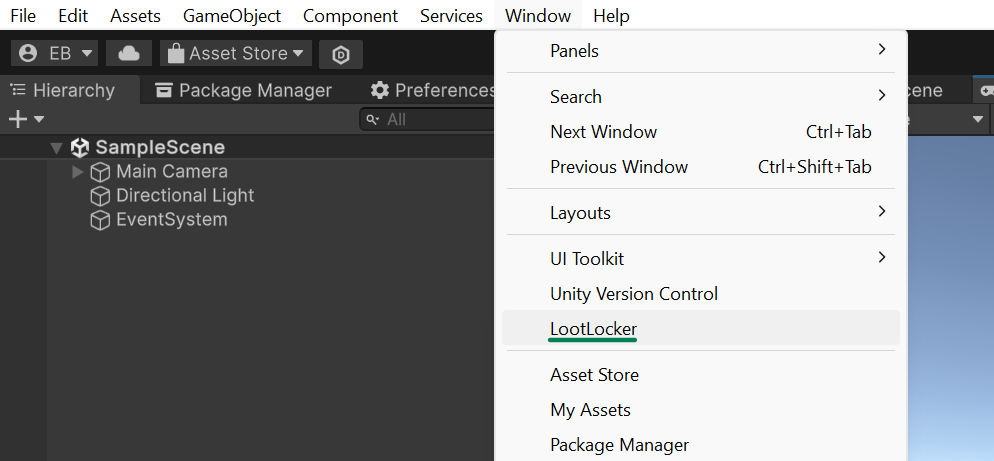Expand the Main Camera tree item
This screenshot has height=461, width=994.
[78, 172]
